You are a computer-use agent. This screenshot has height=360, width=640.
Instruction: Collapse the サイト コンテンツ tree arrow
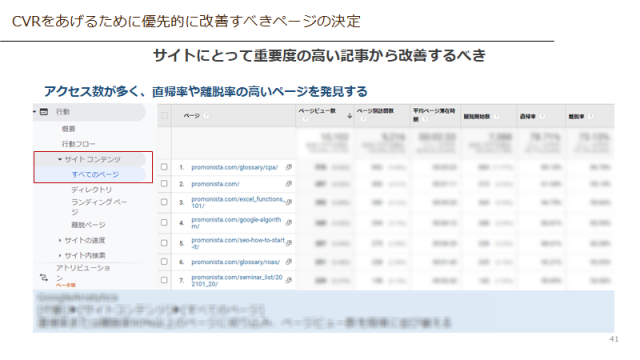[x=60, y=159]
